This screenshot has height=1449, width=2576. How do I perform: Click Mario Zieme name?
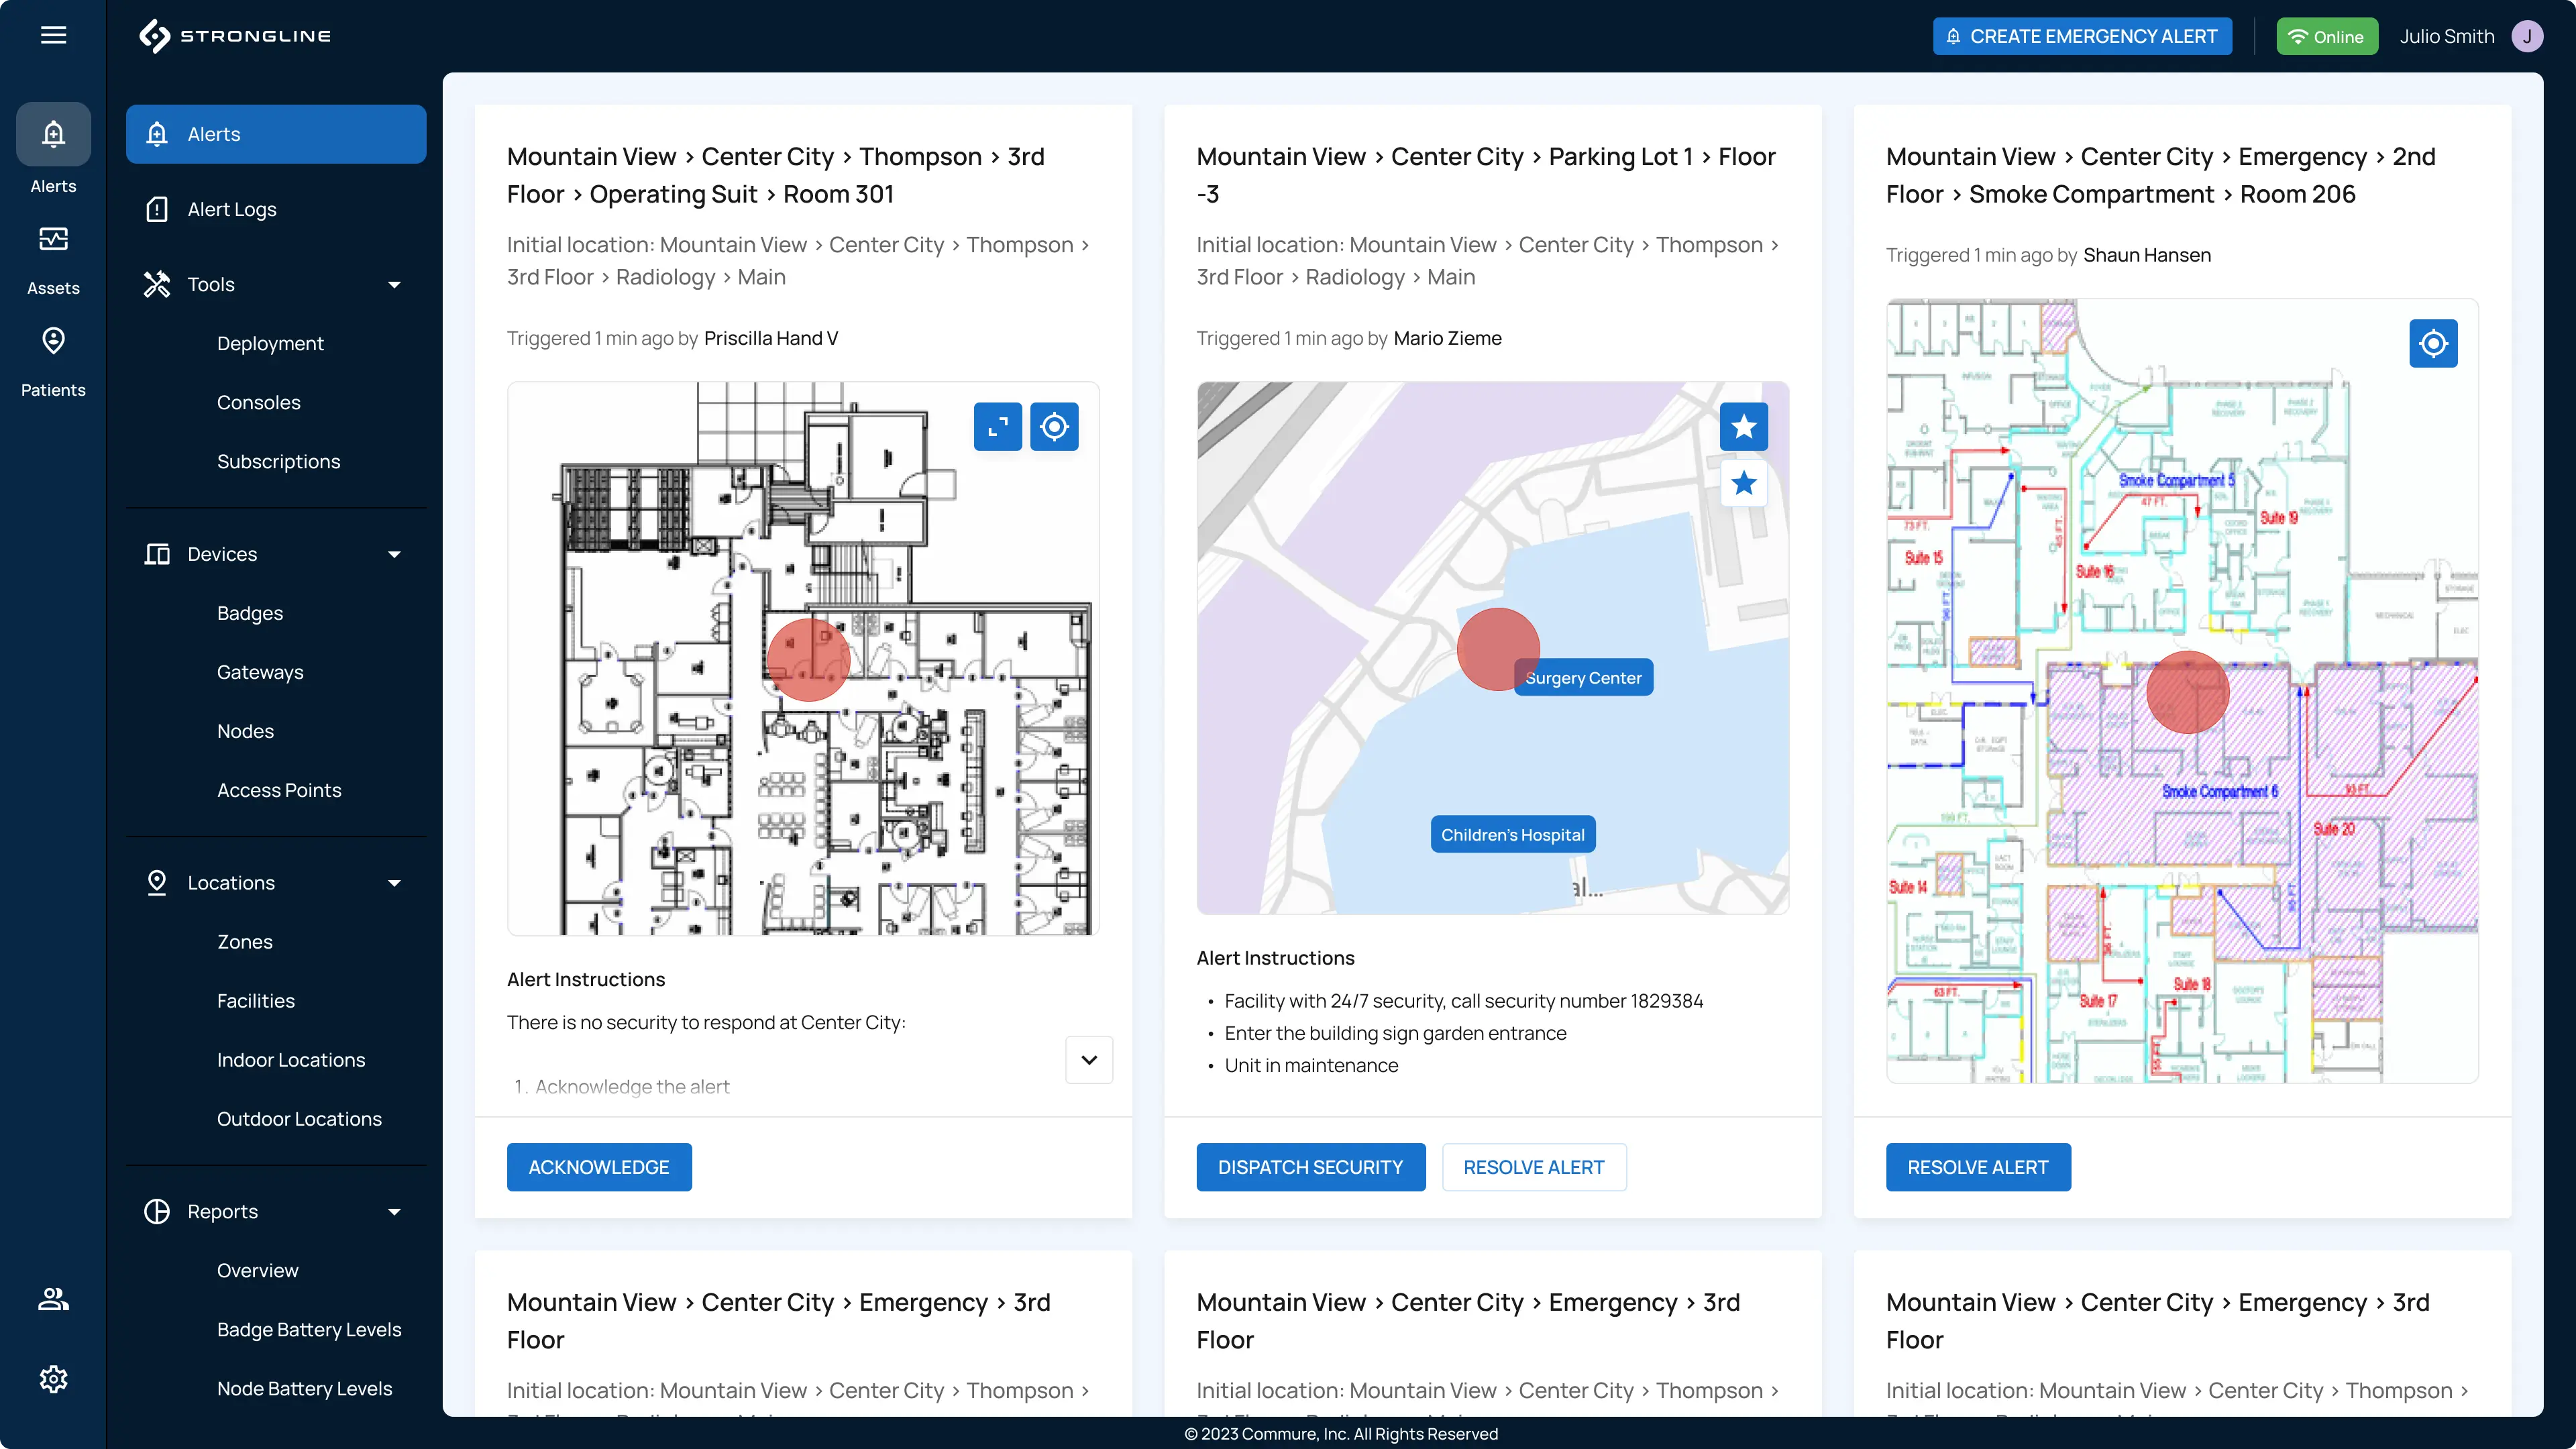1447,338
